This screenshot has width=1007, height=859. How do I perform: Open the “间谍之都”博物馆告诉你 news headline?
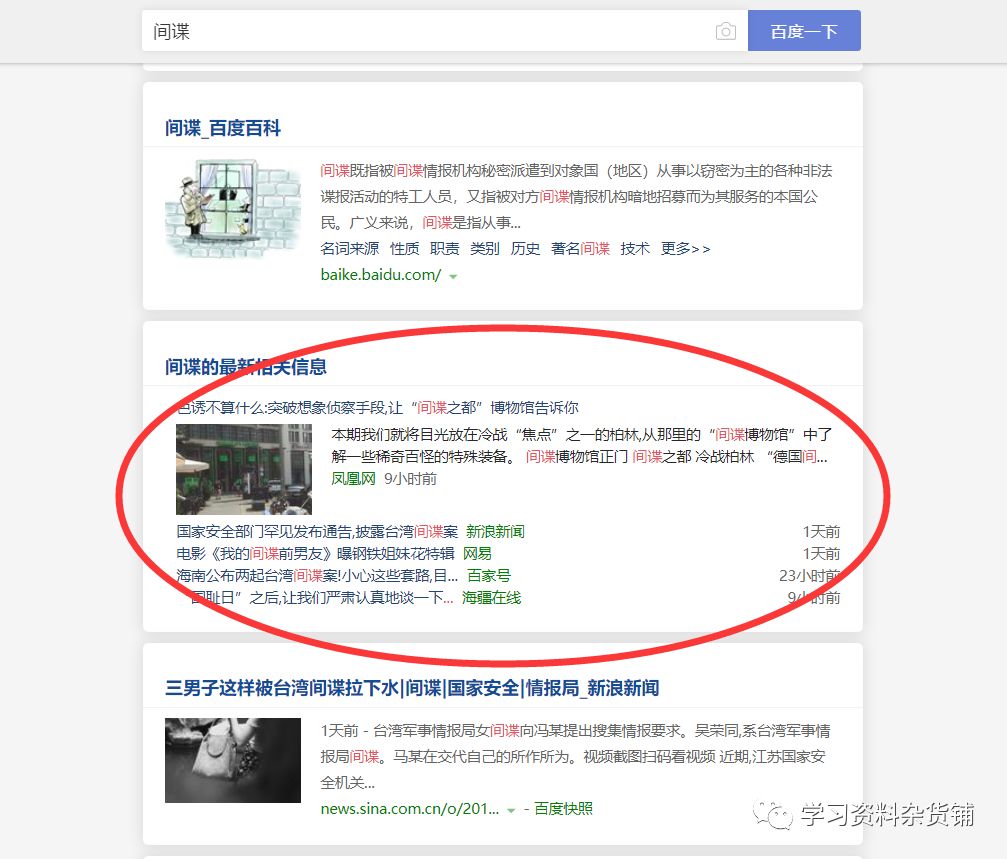point(377,408)
